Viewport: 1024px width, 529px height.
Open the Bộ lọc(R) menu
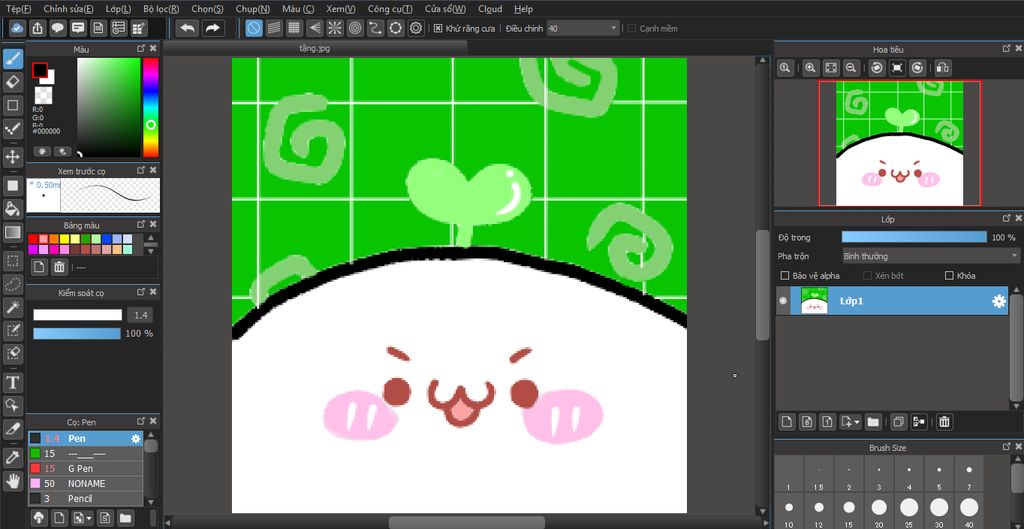coord(161,9)
